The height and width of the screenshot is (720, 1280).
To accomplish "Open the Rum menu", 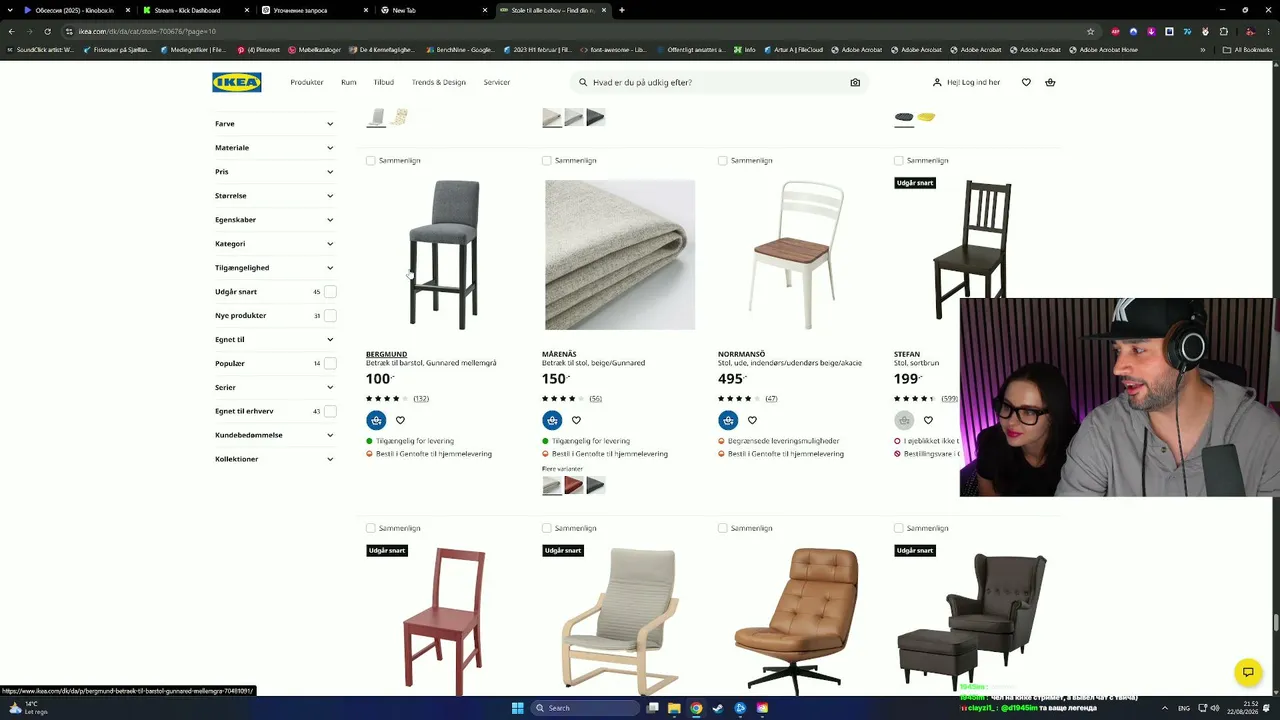I will coord(348,82).
